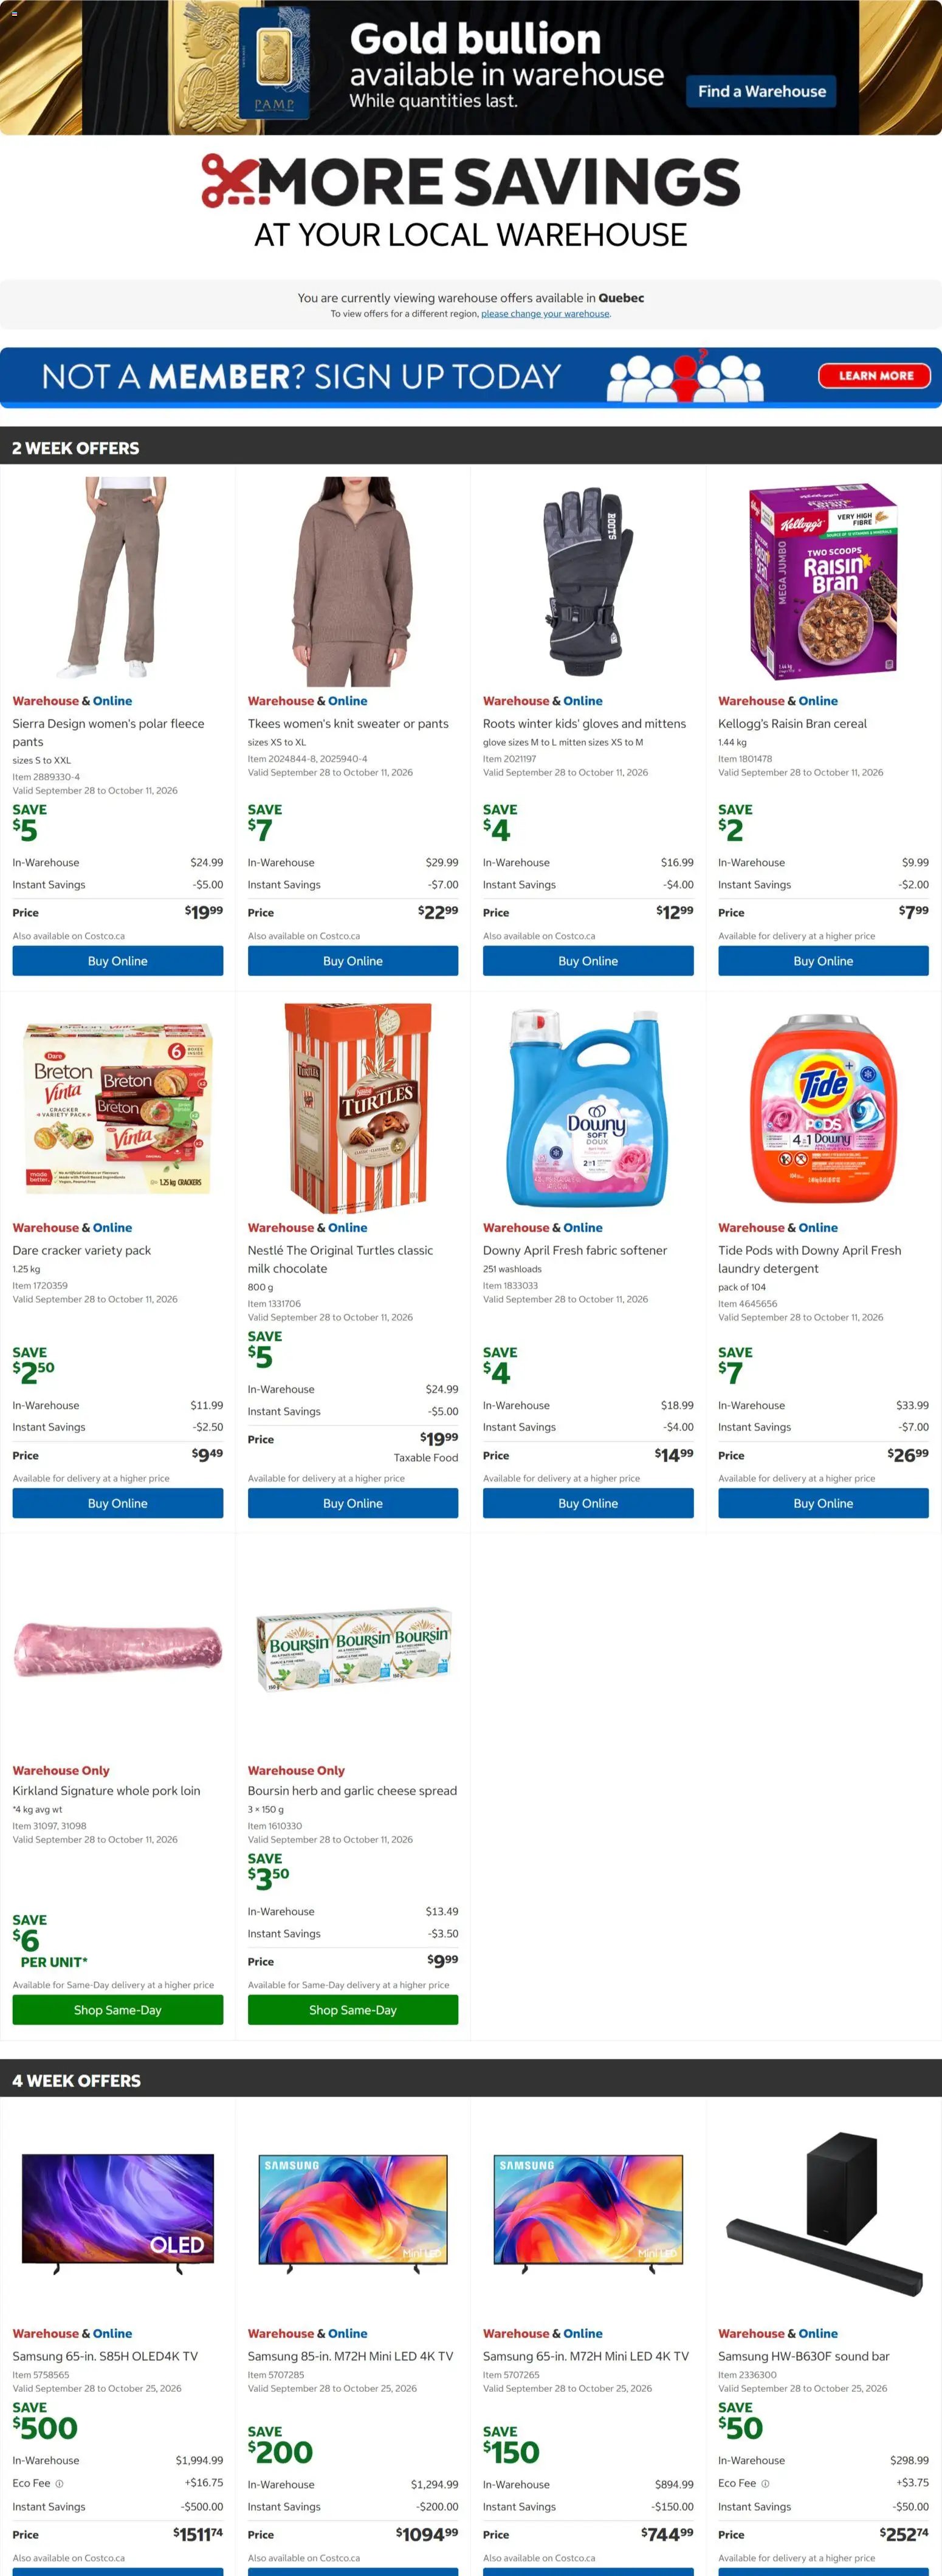Follow the please change your warehouse link
The width and height of the screenshot is (942, 2576).
coord(545,314)
